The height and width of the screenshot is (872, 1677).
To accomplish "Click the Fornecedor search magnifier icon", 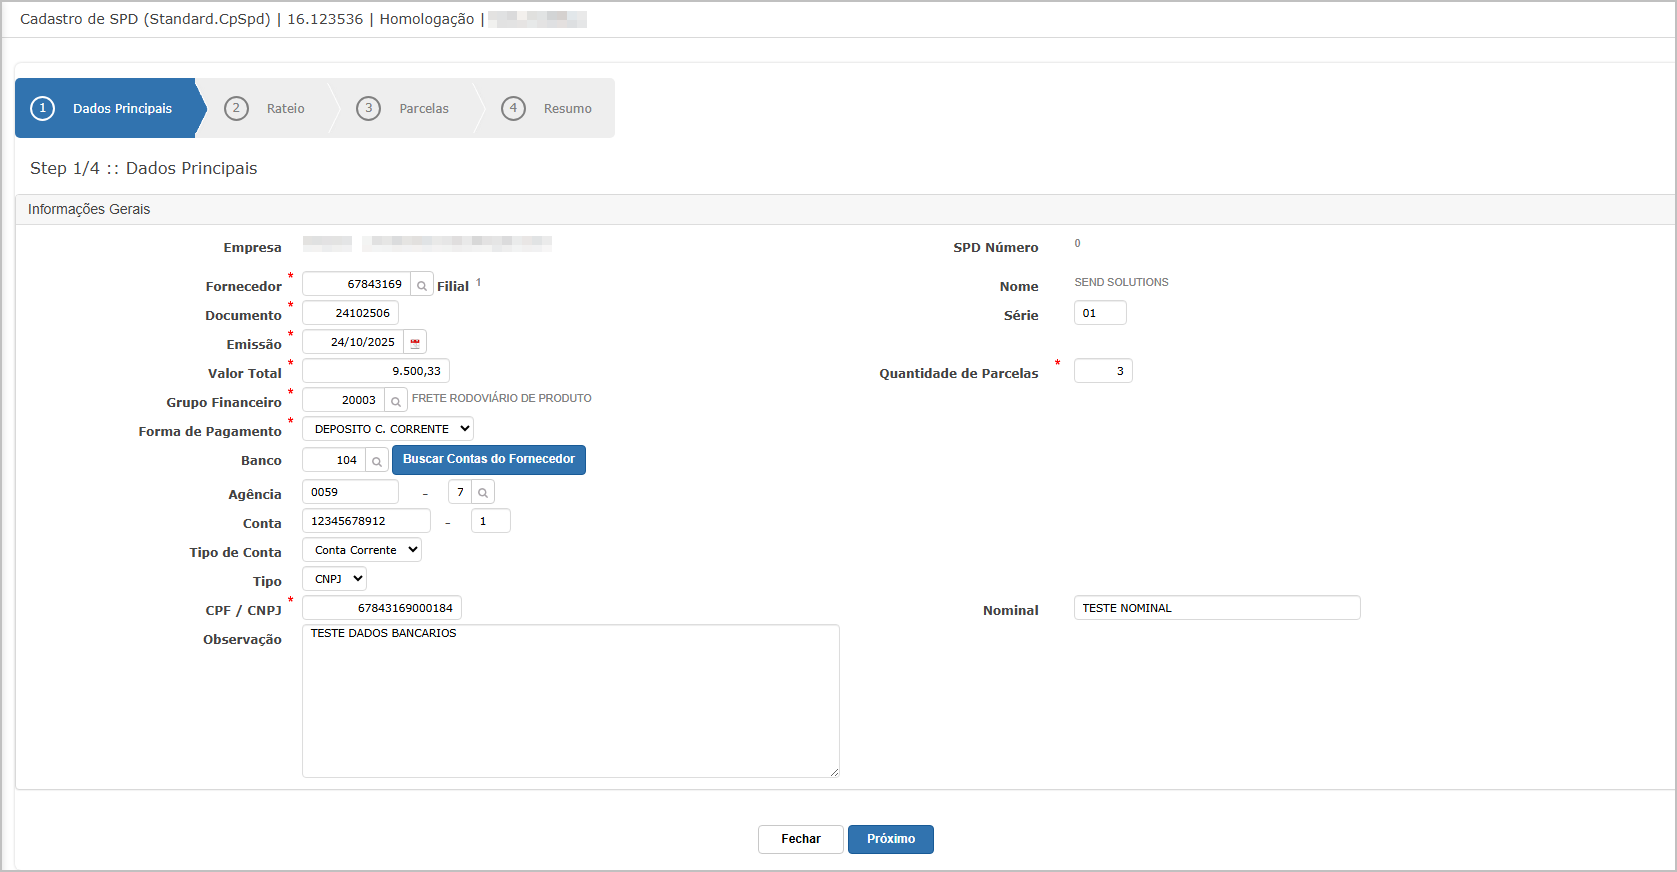I will (x=422, y=285).
